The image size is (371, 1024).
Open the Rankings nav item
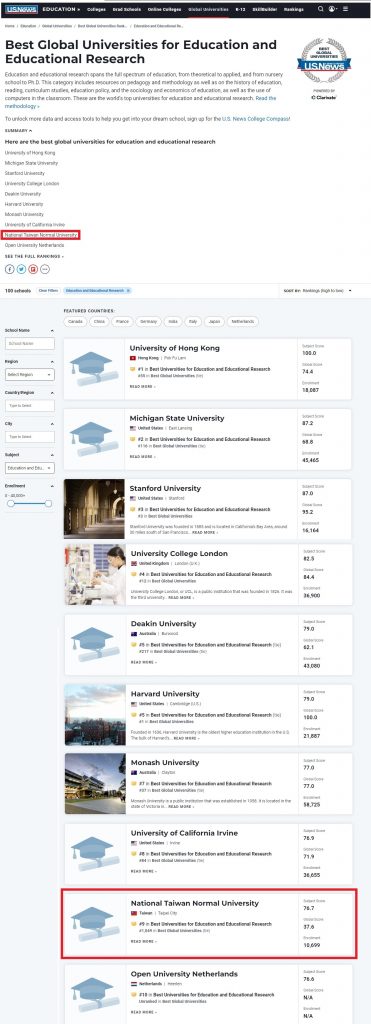(x=294, y=9)
